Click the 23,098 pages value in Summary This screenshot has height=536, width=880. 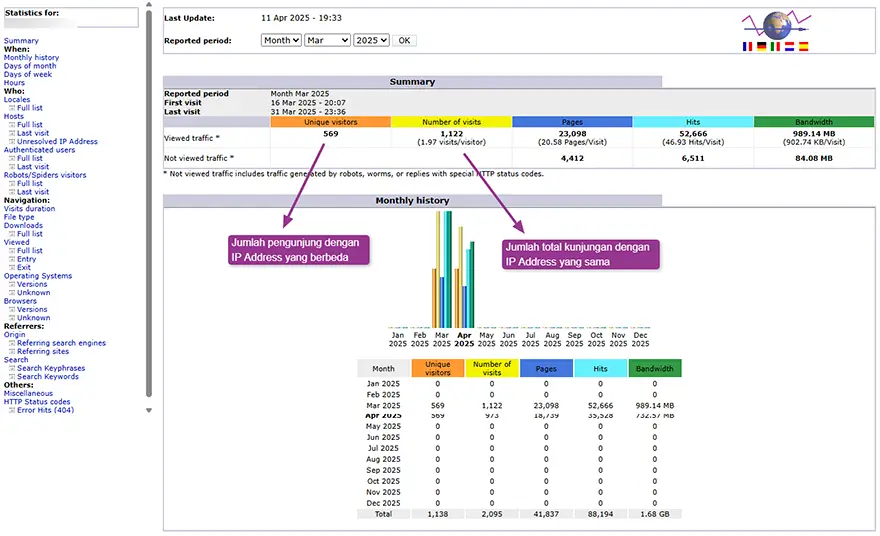click(572, 134)
